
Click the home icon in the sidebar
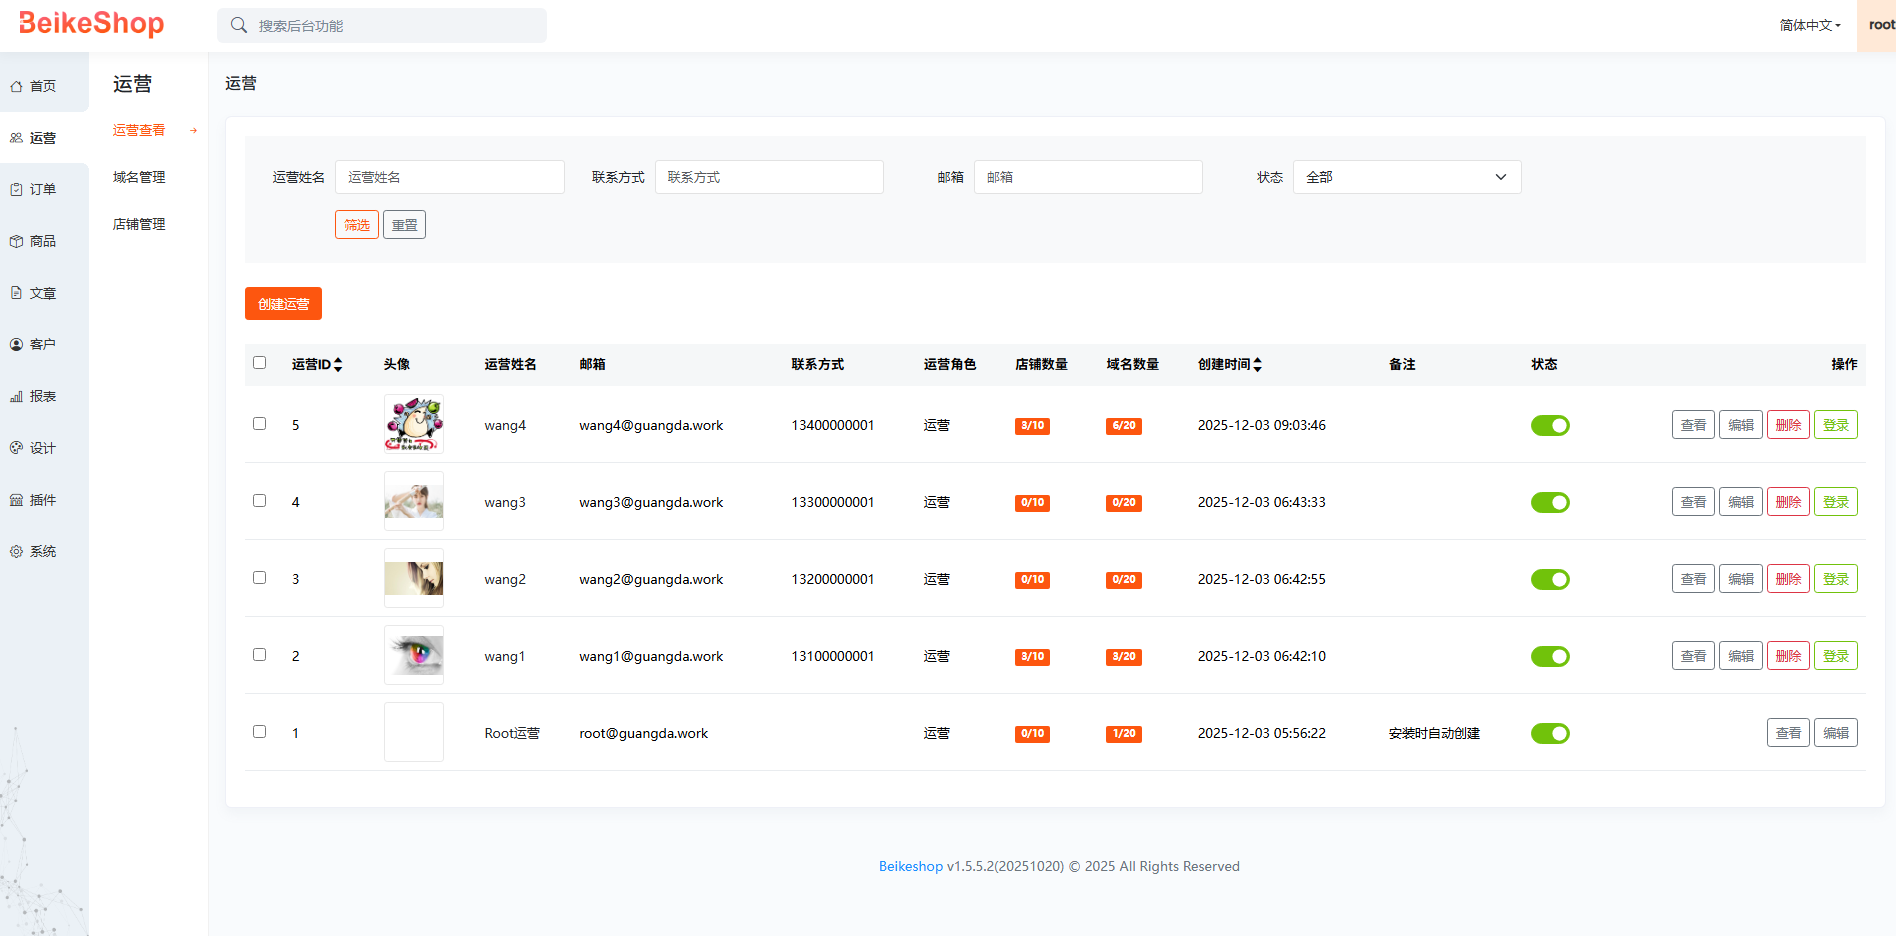tap(16, 87)
